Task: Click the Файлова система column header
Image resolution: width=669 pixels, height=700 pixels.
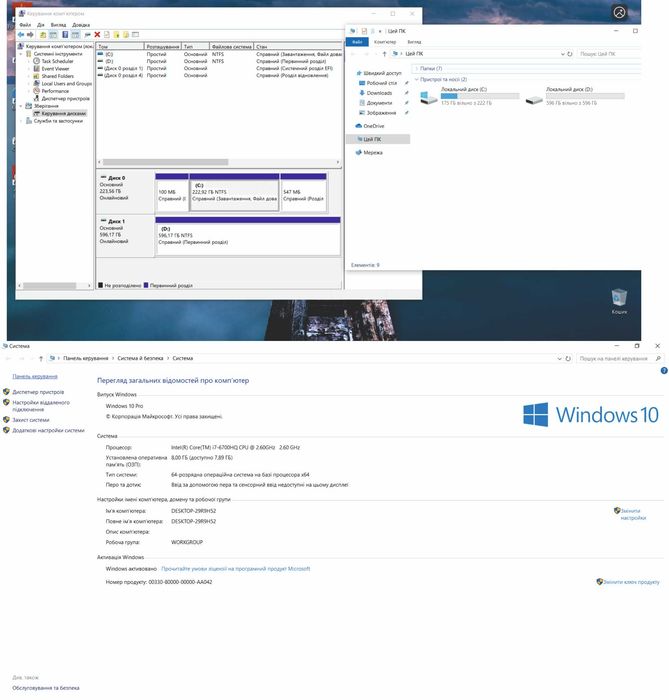Action: click(x=232, y=46)
